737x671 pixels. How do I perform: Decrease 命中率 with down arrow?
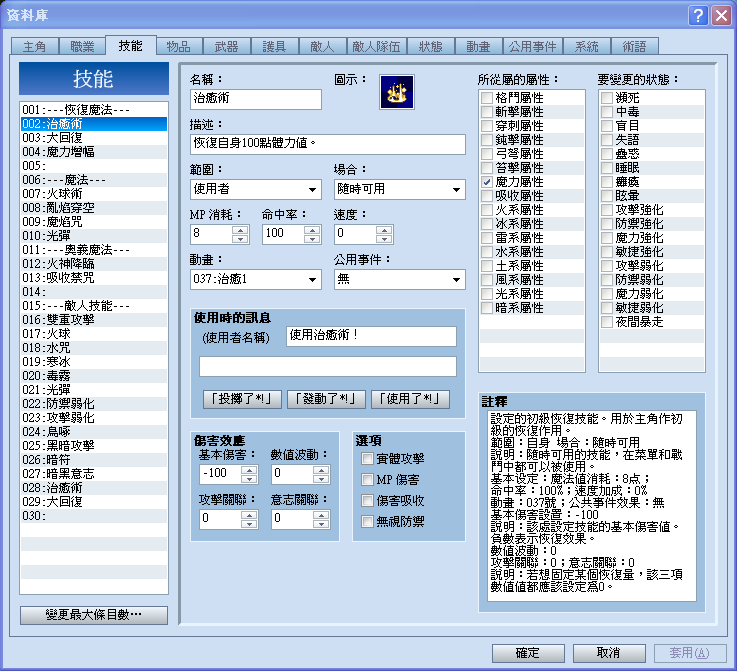pyautogui.click(x=312, y=239)
